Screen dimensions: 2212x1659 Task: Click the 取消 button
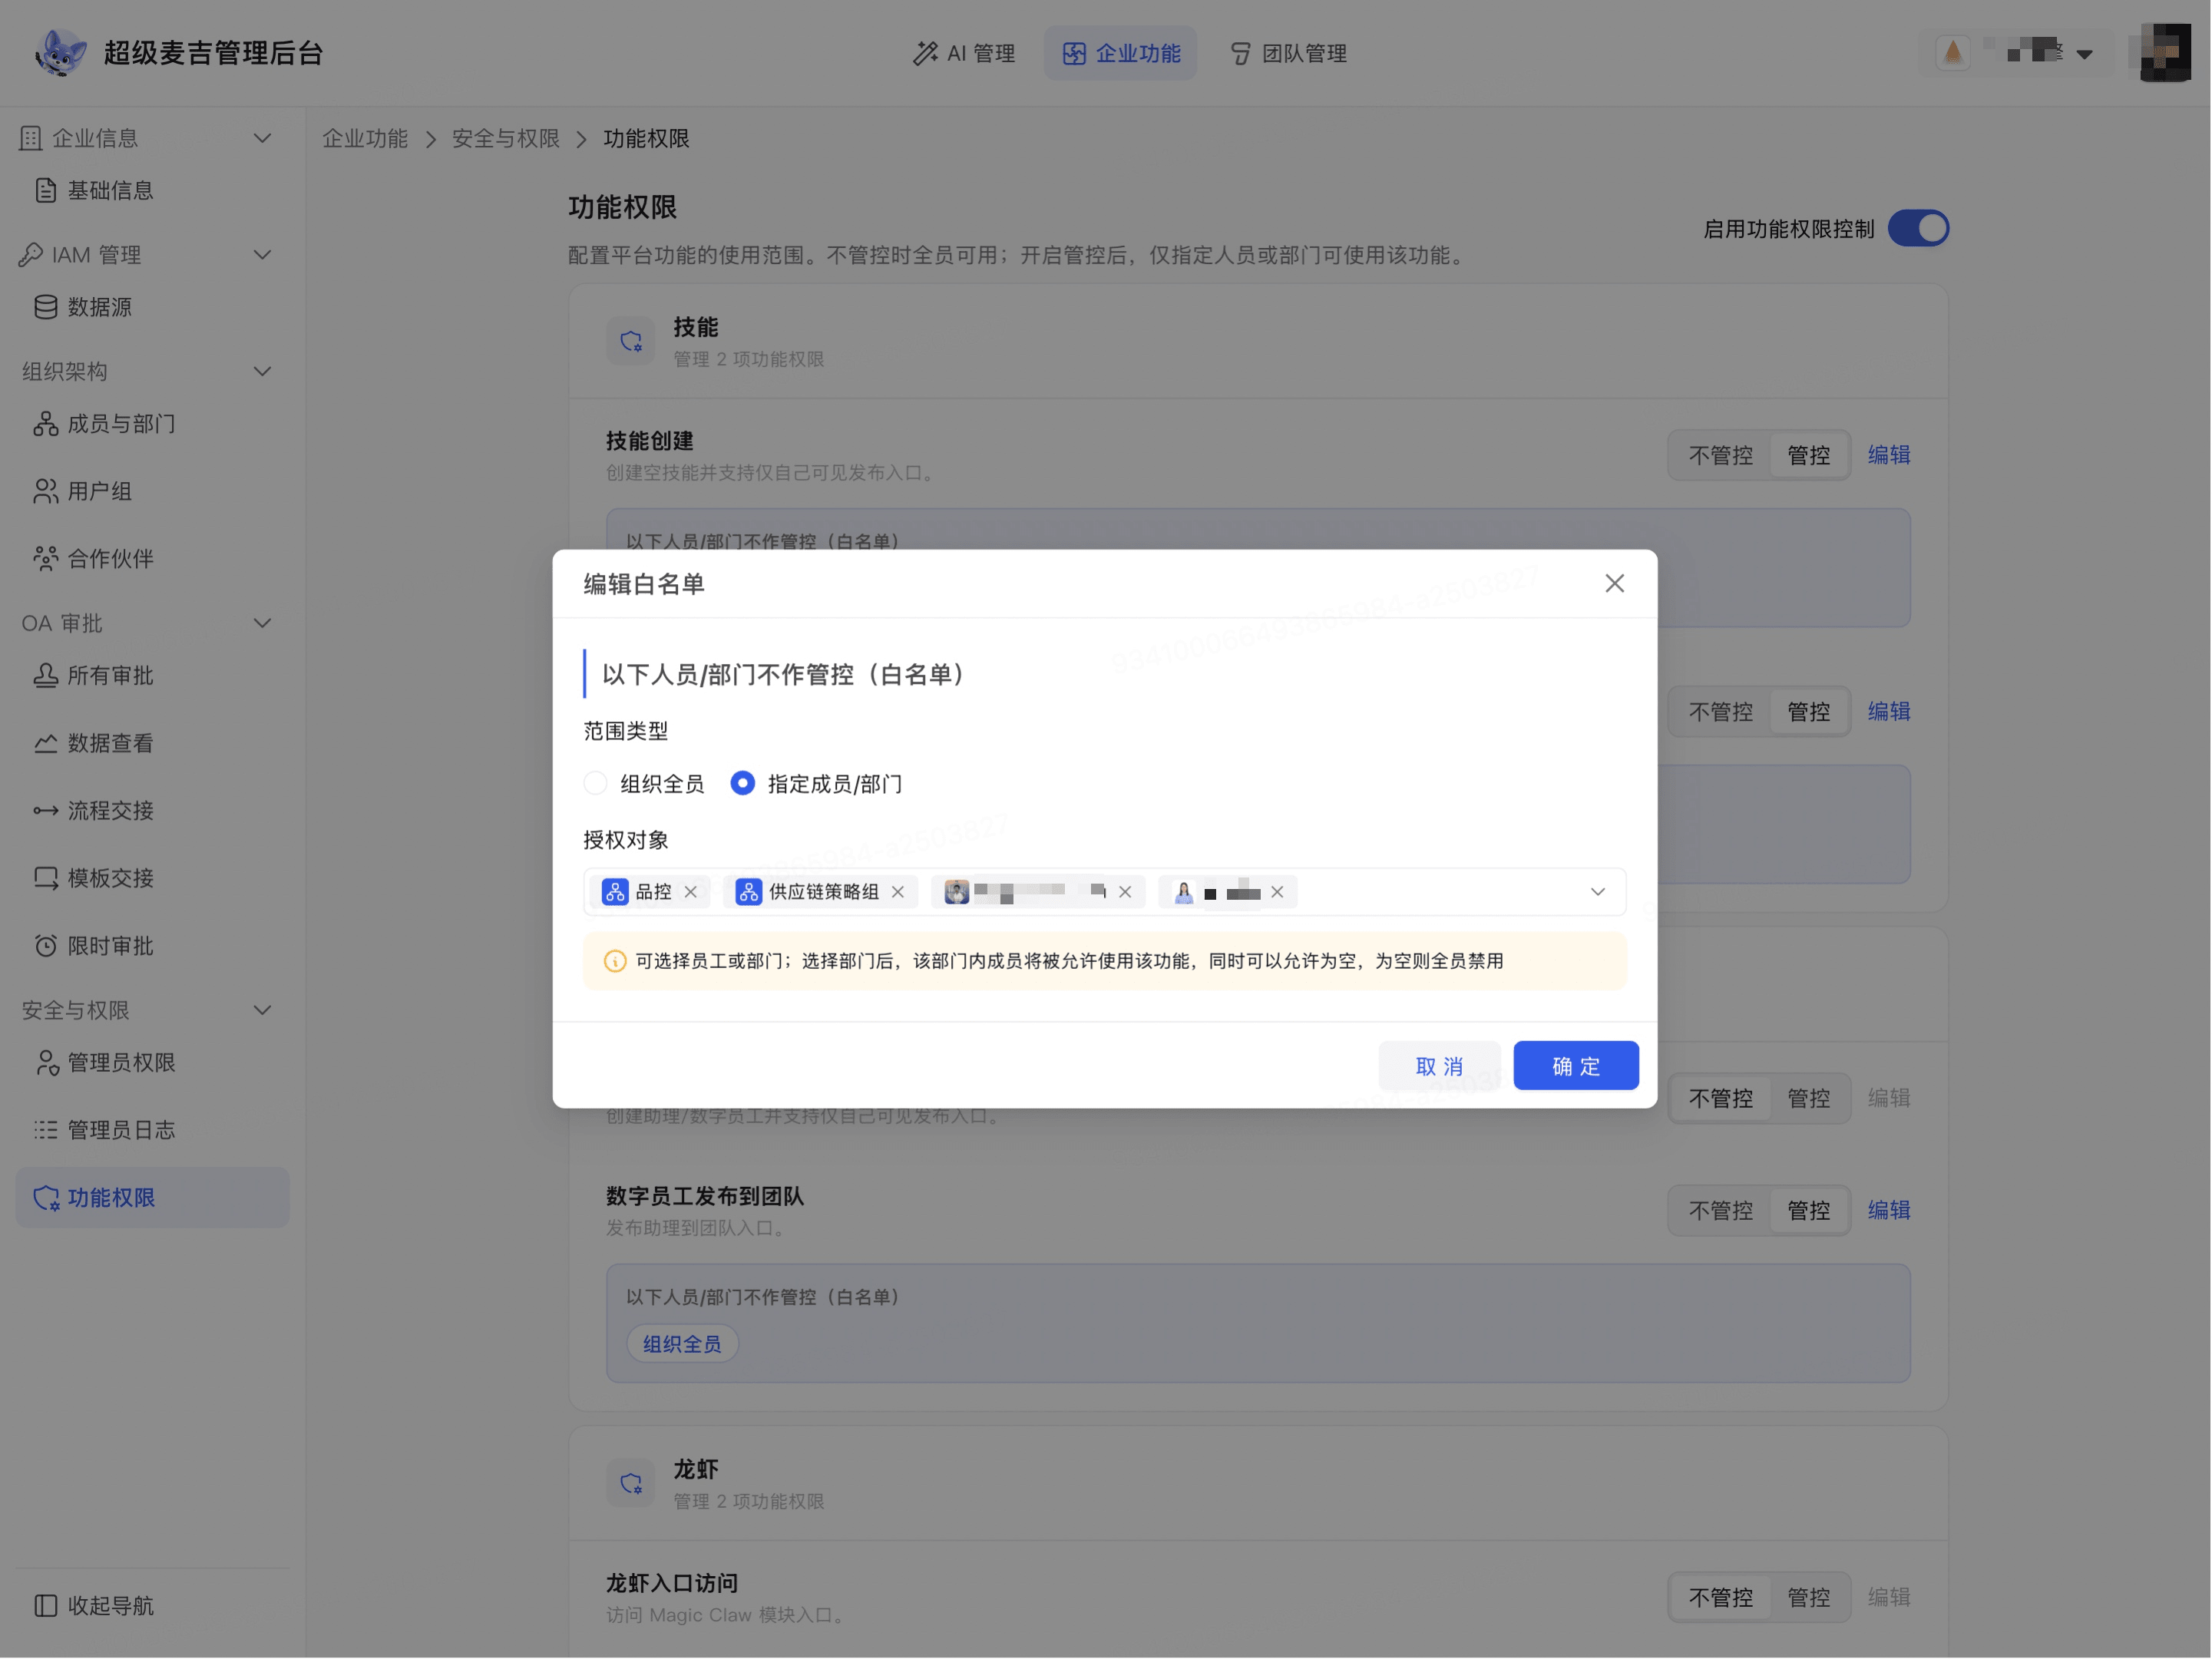[1440, 1066]
